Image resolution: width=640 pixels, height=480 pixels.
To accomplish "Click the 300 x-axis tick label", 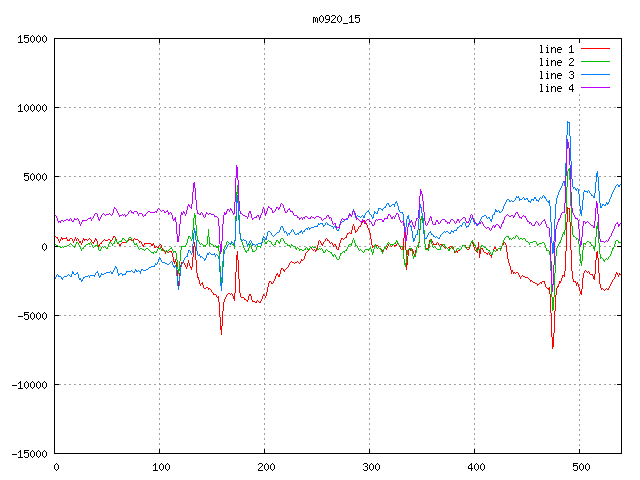I will tap(370, 467).
